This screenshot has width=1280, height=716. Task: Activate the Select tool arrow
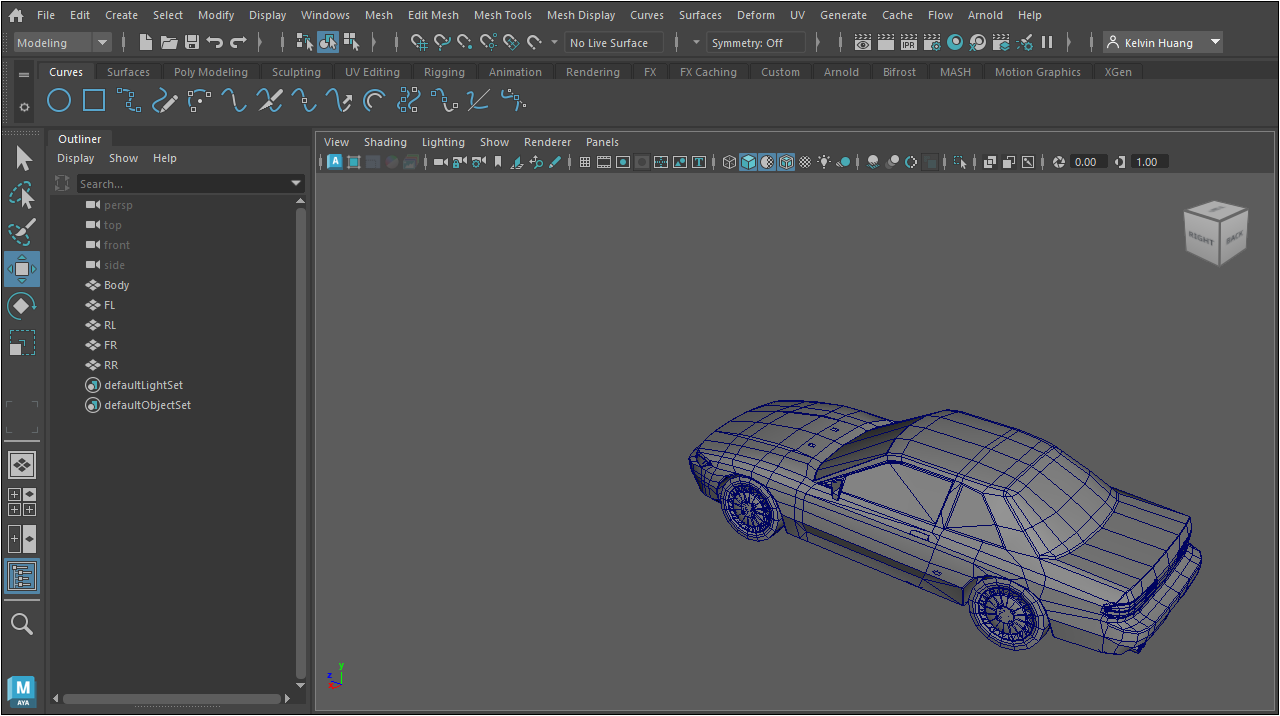22,159
